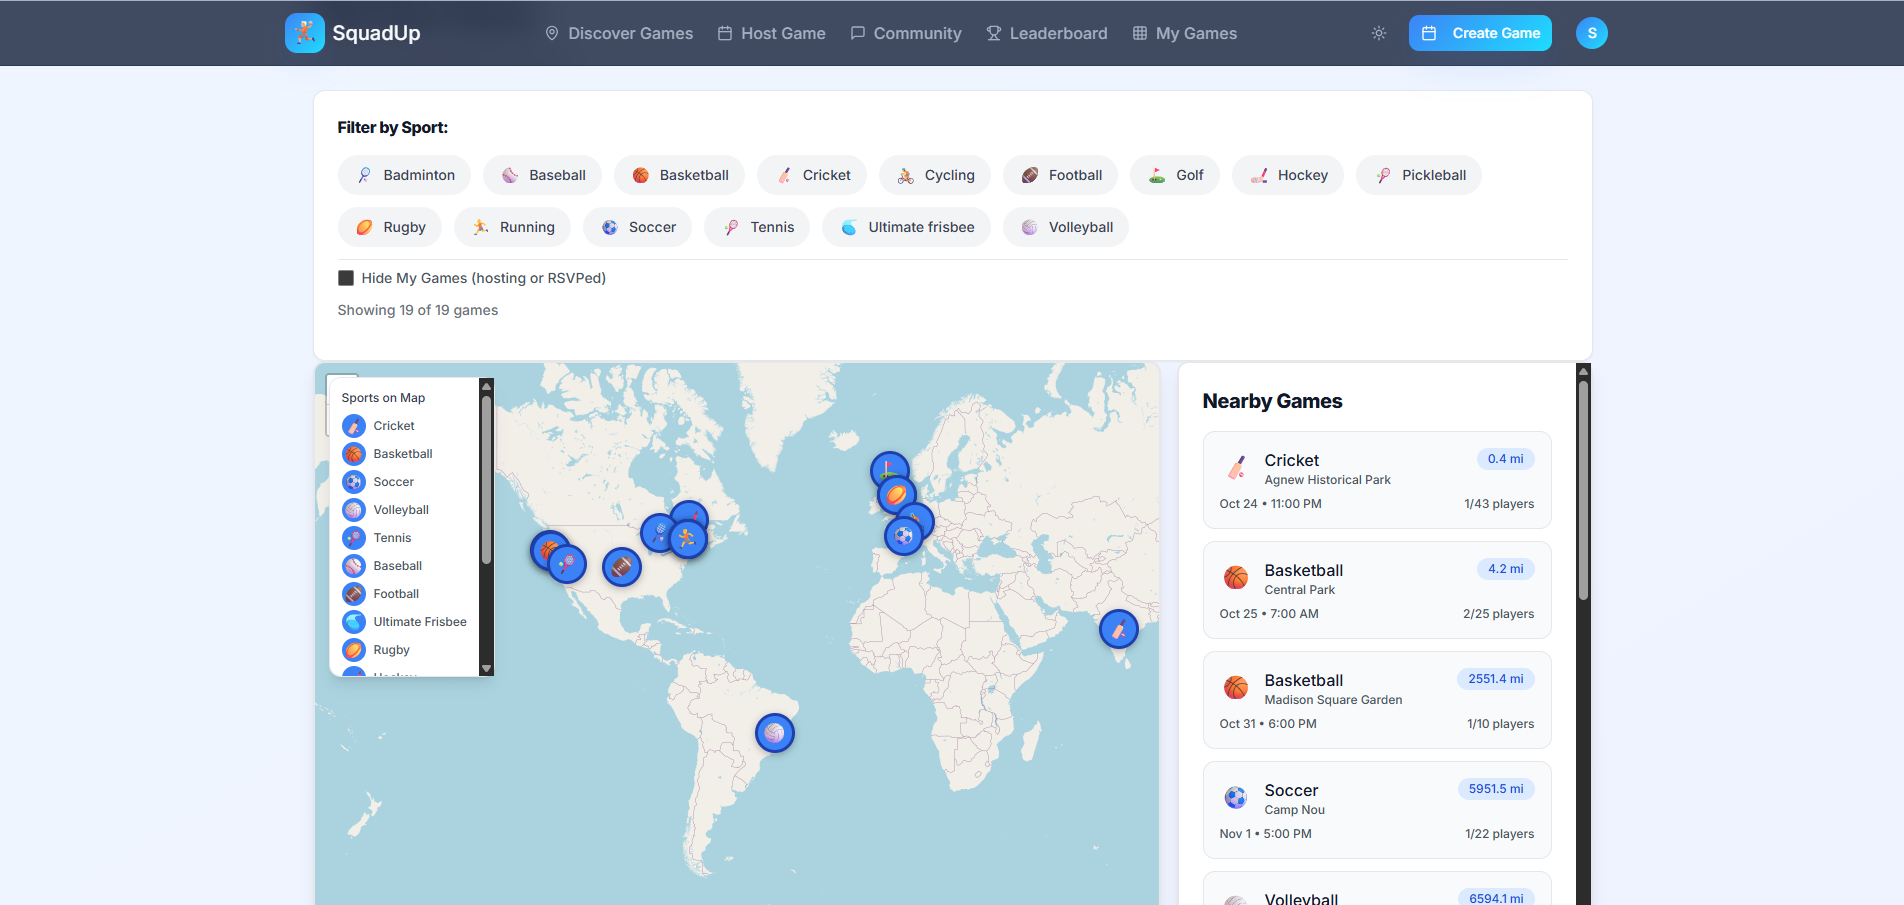The image size is (1904, 905).
Task: Toggle the light/dark theme sun icon
Action: pyautogui.click(x=1379, y=33)
